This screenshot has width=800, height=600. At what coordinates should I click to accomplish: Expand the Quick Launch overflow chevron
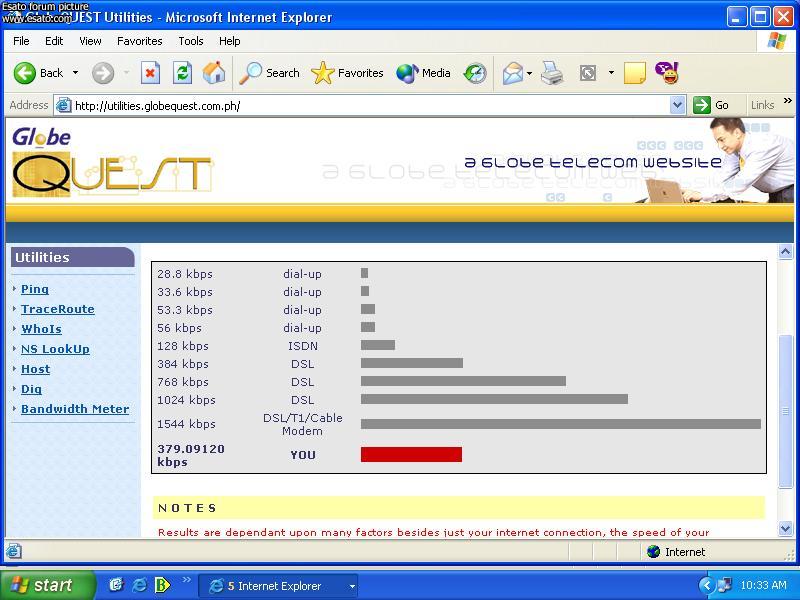187,580
